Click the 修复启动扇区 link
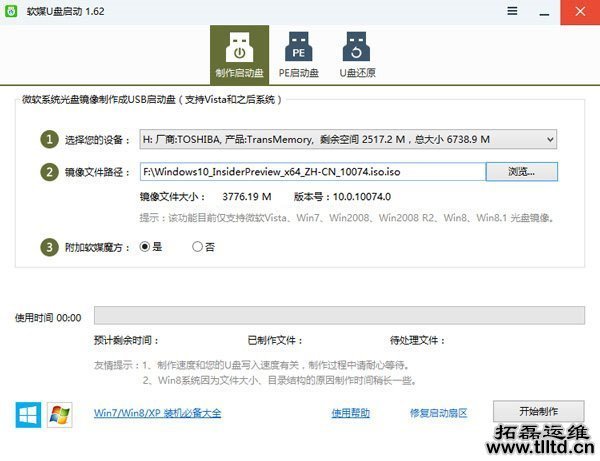 [x=439, y=413]
